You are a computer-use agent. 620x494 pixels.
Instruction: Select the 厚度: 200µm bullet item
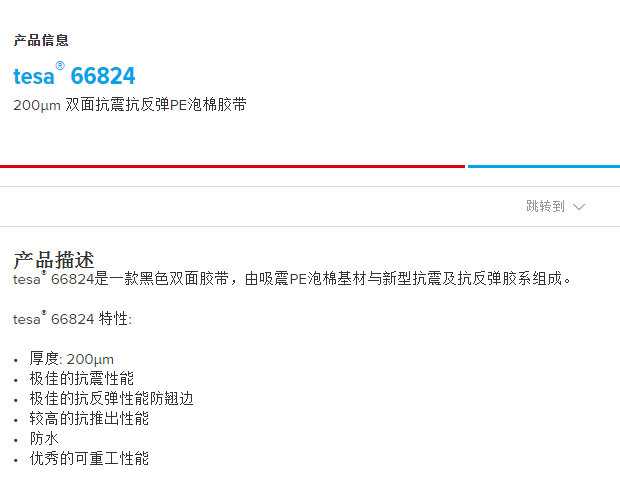click(72, 359)
